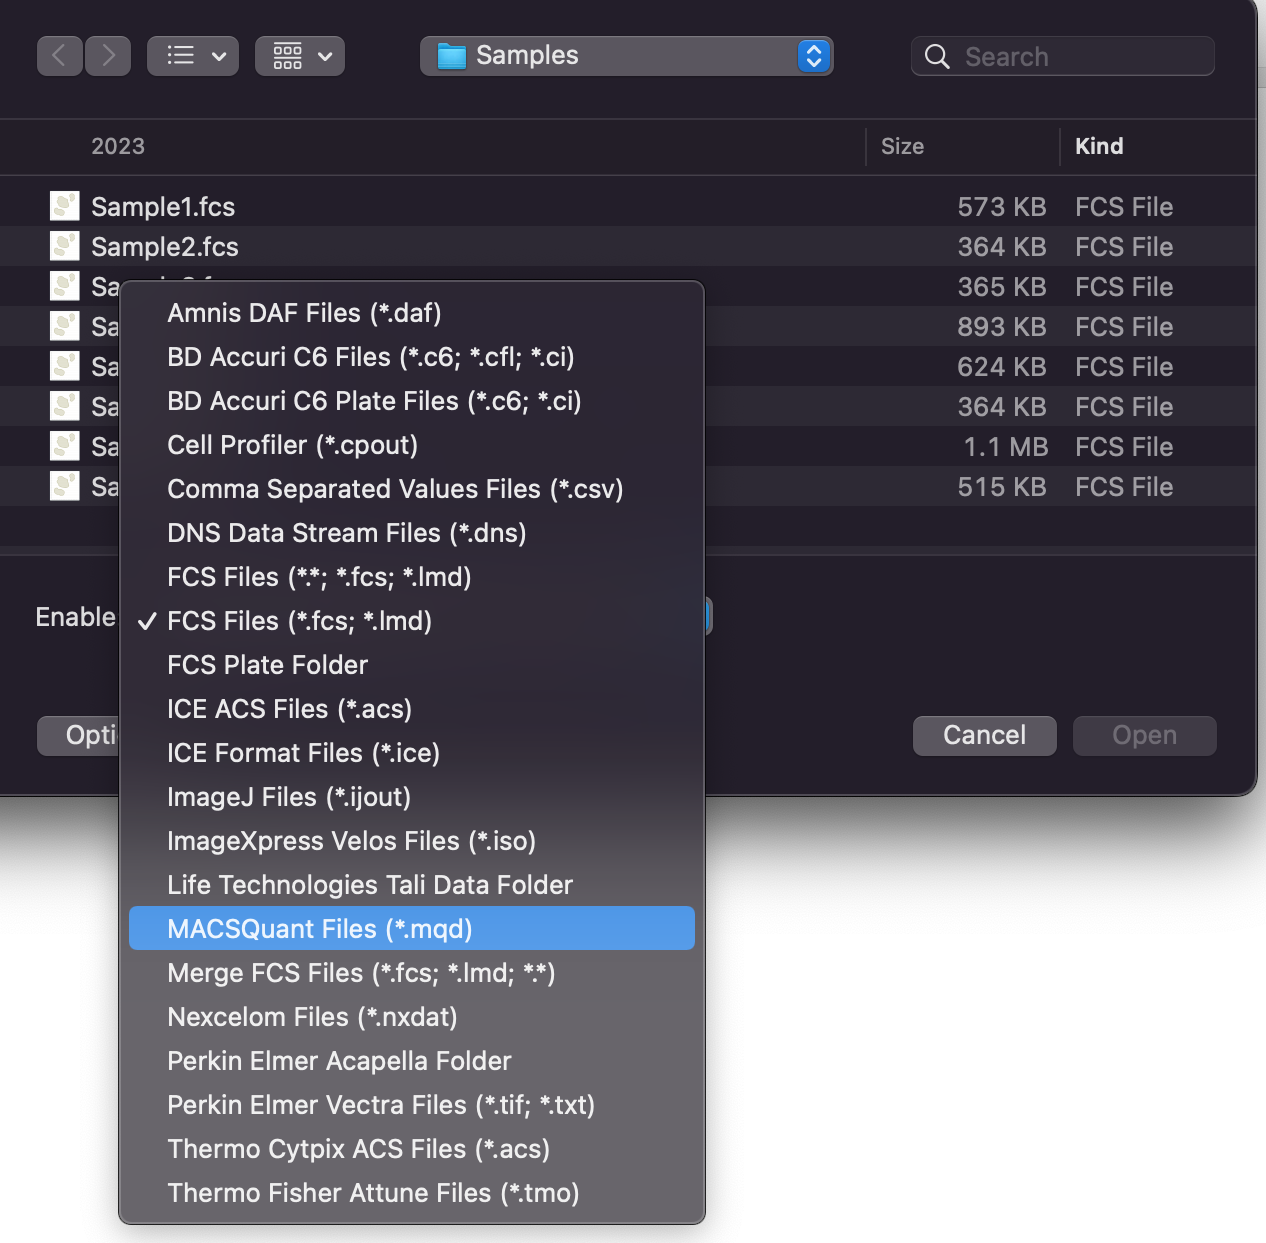Choose MACSQuant Files (*.mqd)
The image size is (1266, 1243).
(412, 929)
